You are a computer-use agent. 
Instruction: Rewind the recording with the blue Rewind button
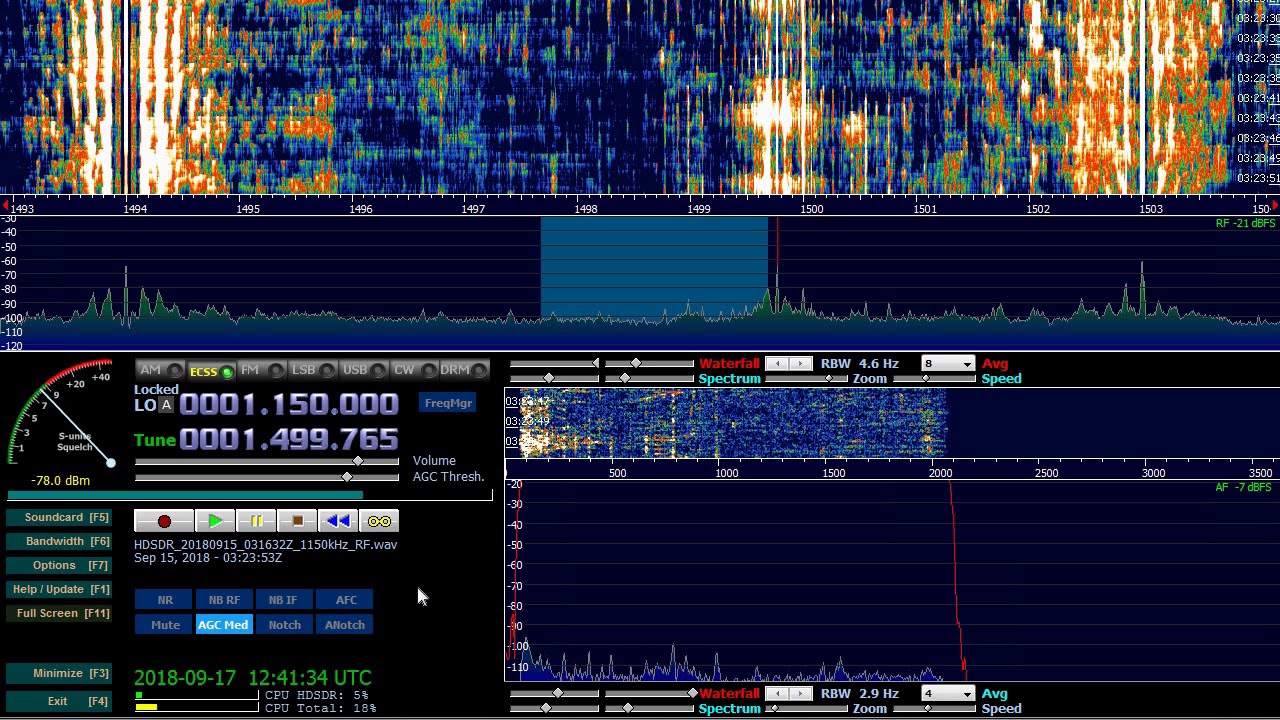click(338, 521)
